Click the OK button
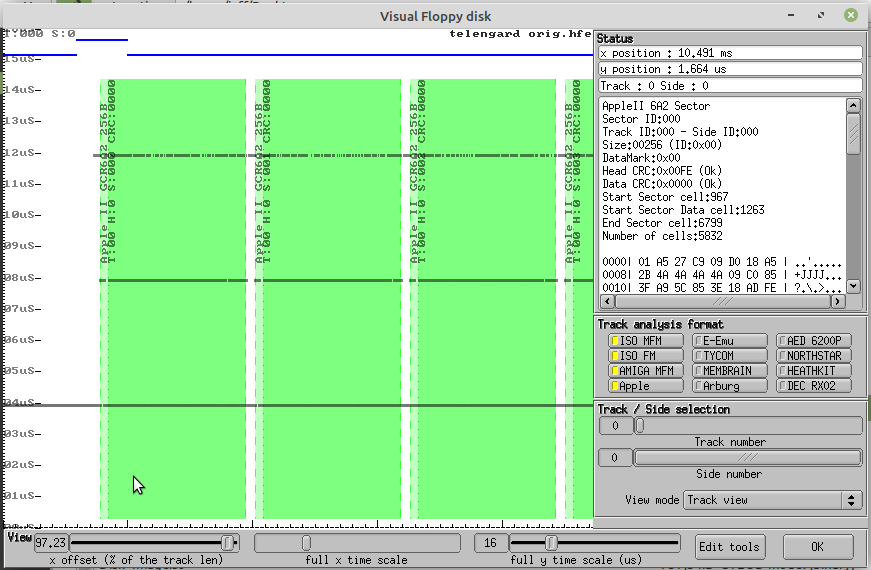Viewport: 871px width, 570px height. pyautogui.click(x=817, y=547)
